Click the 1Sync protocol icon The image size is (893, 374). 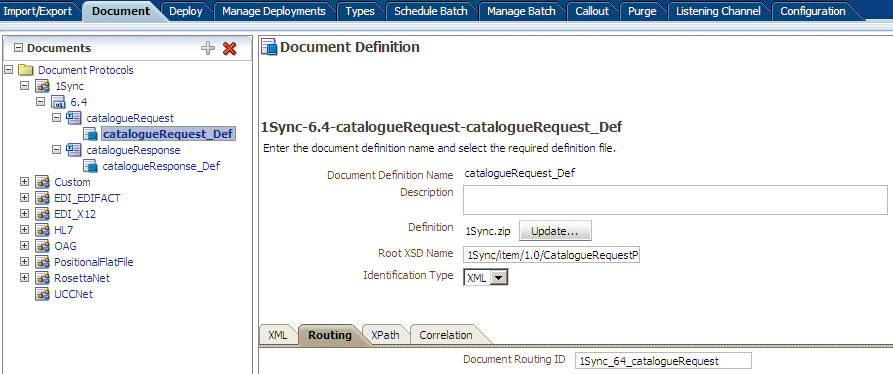pos(43,86)
